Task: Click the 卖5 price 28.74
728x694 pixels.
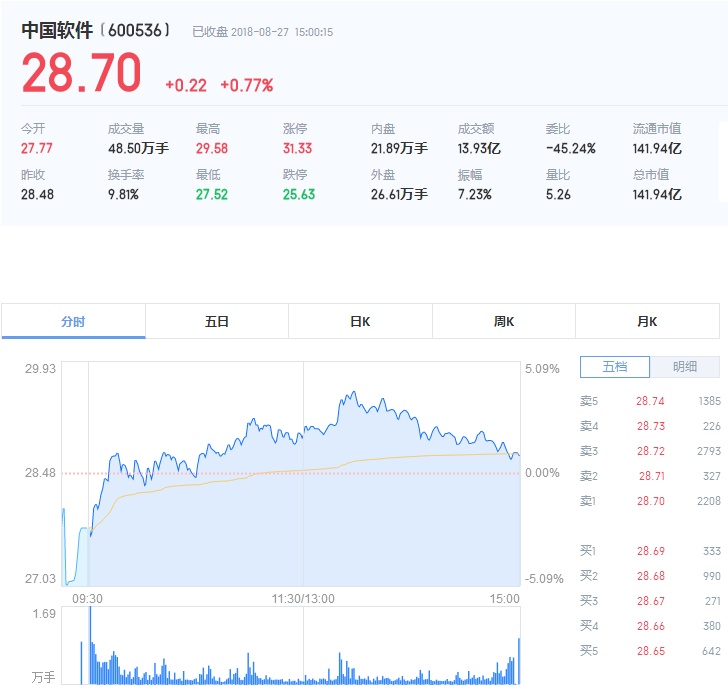Action: coord(650,401)
